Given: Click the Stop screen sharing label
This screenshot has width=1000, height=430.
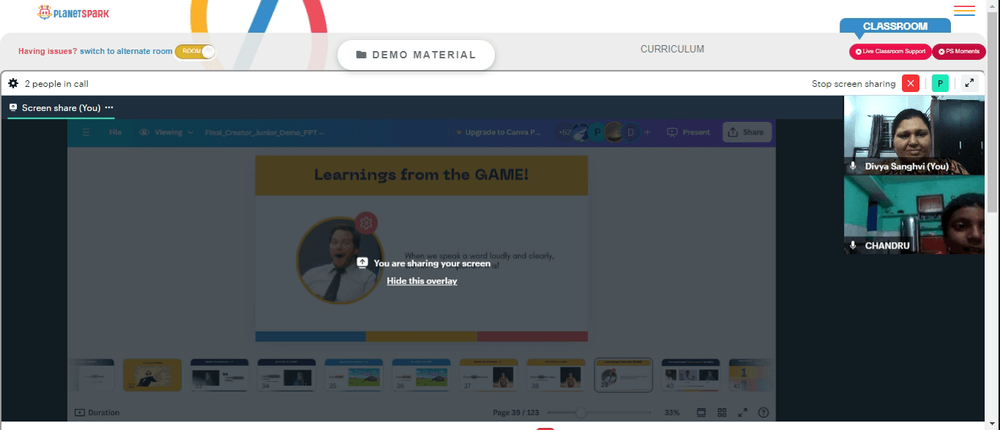Looking at the screenshot, I should pos(853,84).
